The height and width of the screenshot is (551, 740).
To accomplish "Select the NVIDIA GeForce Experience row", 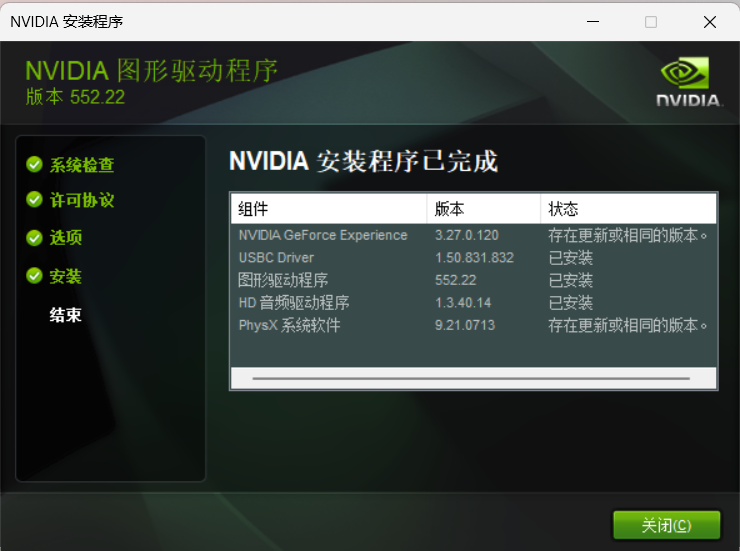I will [x=473, y=235].
